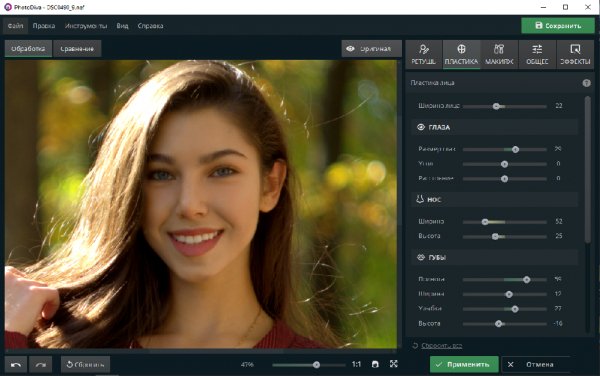Click the first lips slider under ГУБЫ
The height and width of the screenshot is (376, 600).
tap(504, 280)
